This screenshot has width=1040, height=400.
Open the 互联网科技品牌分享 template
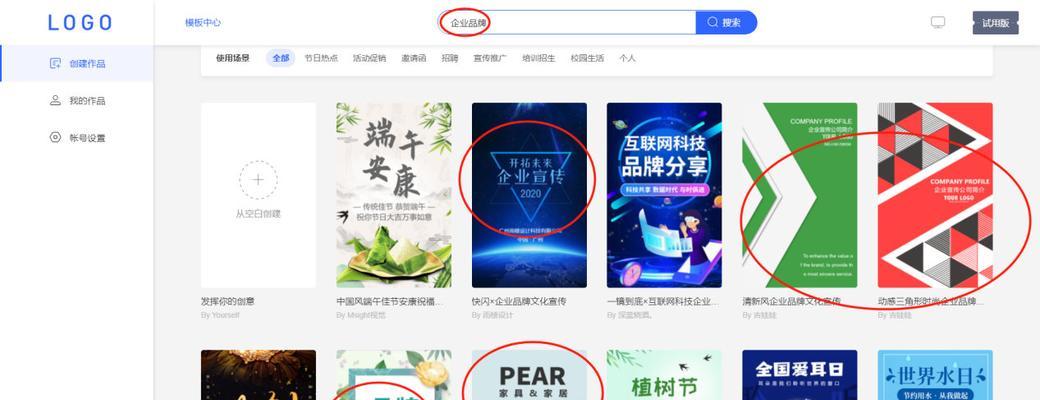tap(665, 195)
